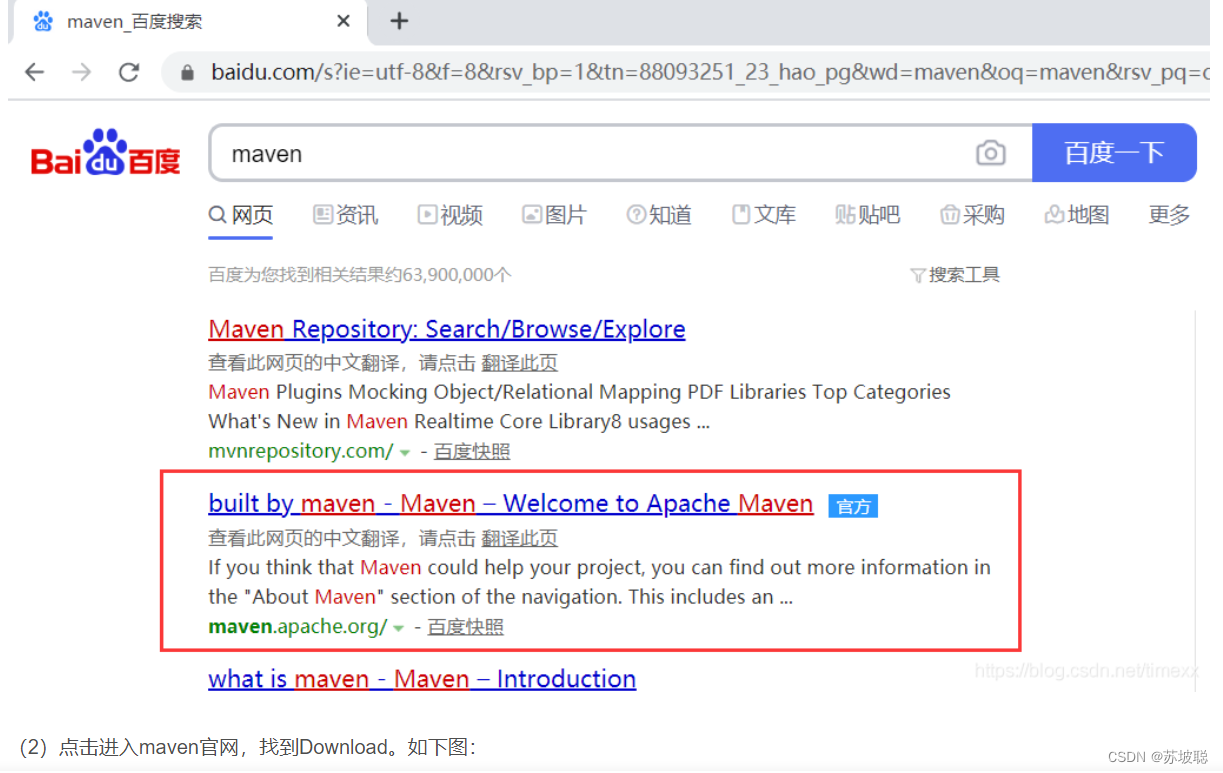Click the browser Back arrow
Viewport: 1223px width, 773px height.
coord(35,72)
